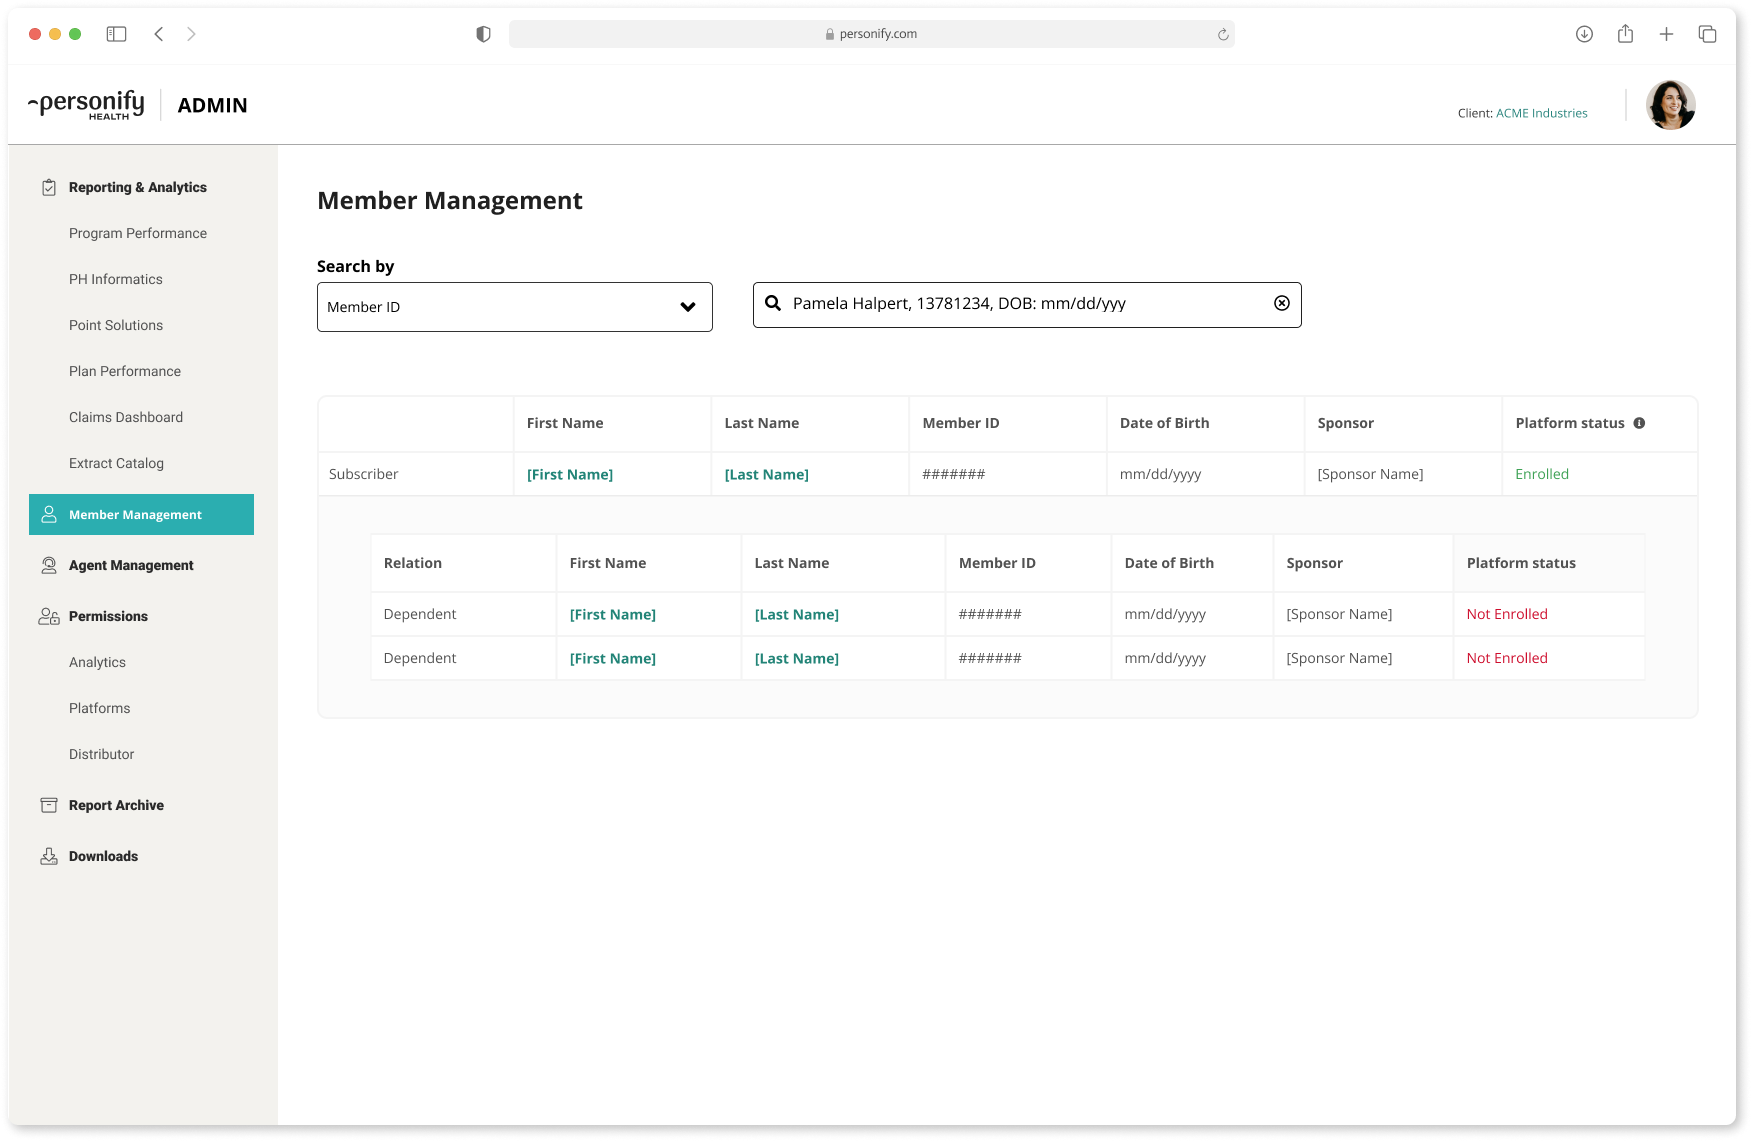Click the Permissions lock-user icon
Screen dimensions: 1752x1141
[48, 616]
